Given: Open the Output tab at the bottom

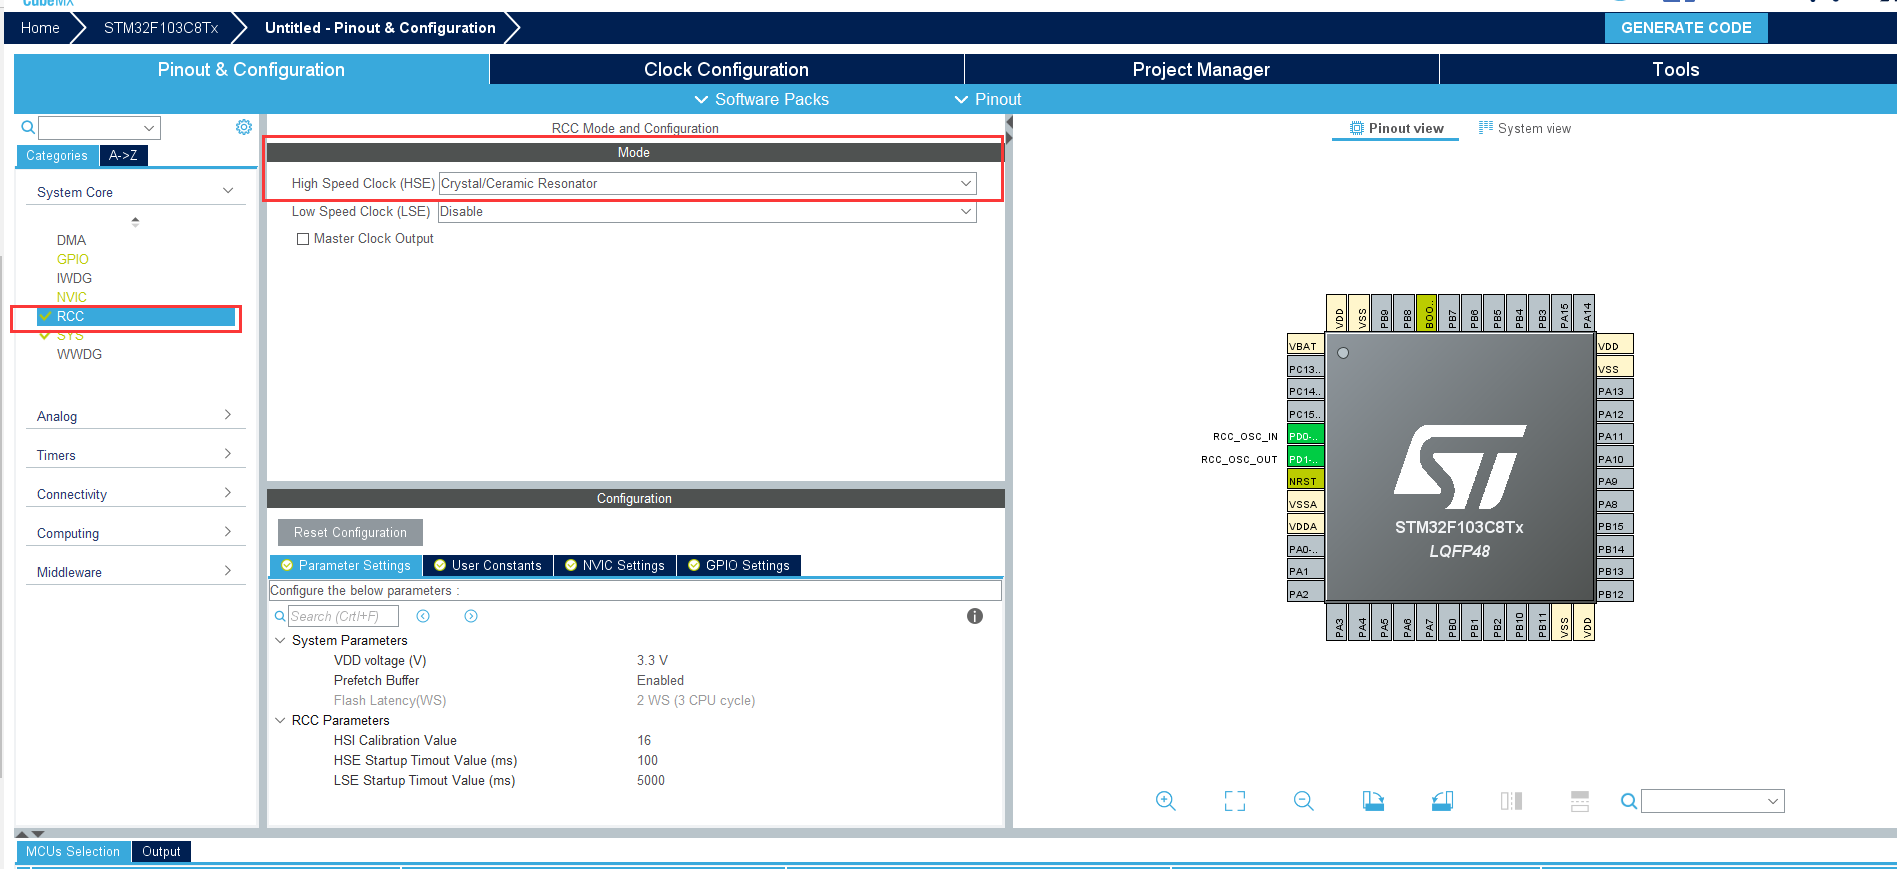Looking at the screenshot, I should (x=161, y=851).
